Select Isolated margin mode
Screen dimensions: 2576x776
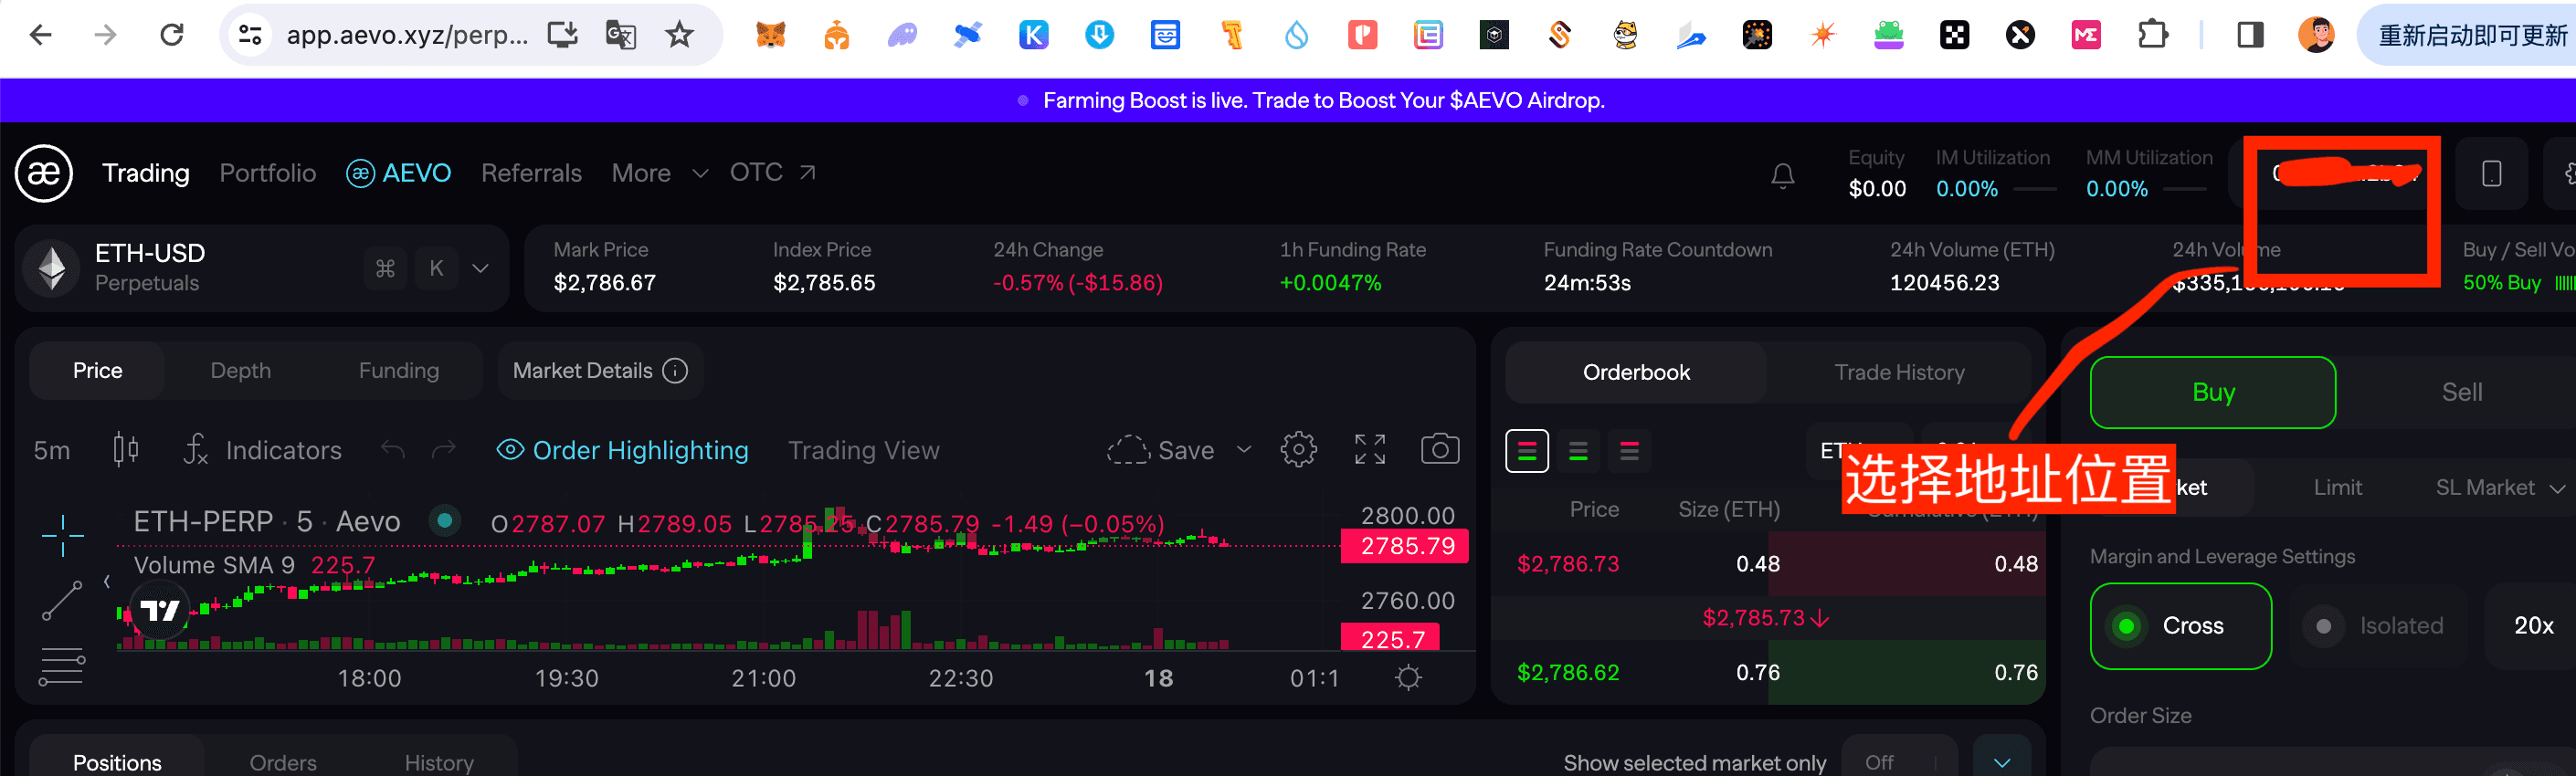pyautogui.click(x=2376, y=626)
